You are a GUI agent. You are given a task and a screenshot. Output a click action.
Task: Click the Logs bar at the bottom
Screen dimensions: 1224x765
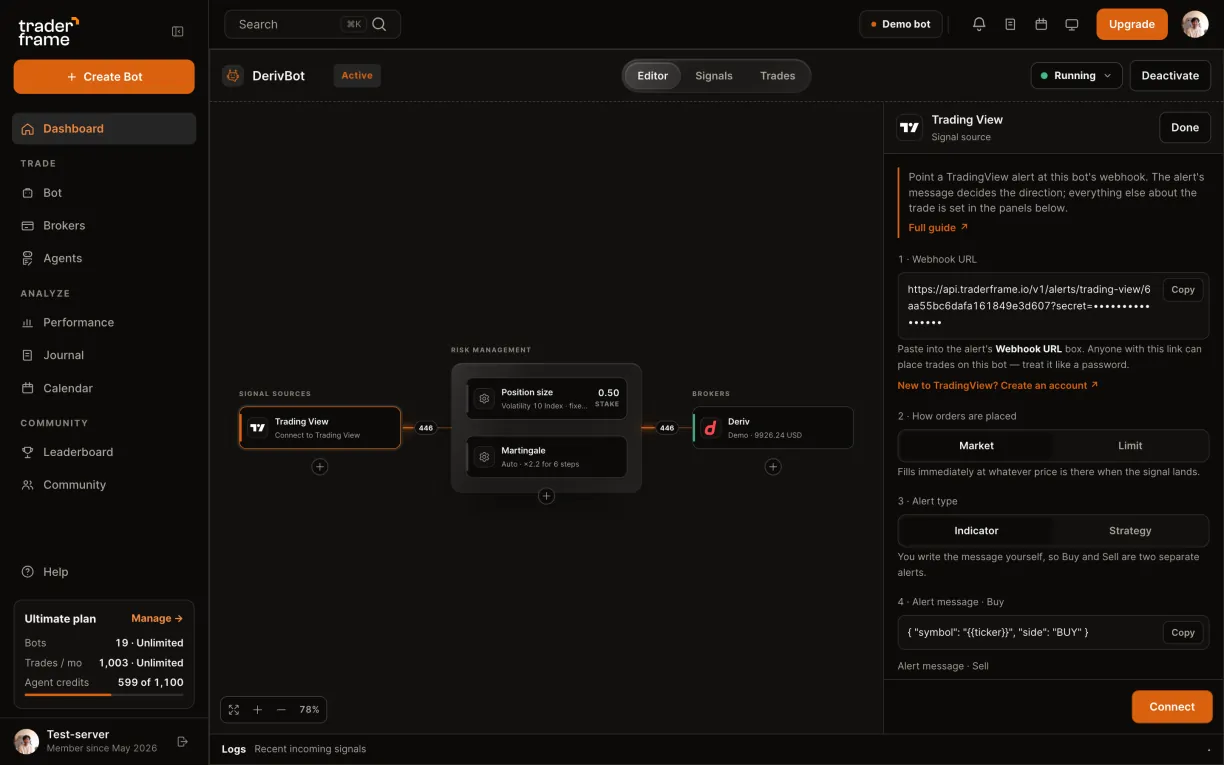716,749
